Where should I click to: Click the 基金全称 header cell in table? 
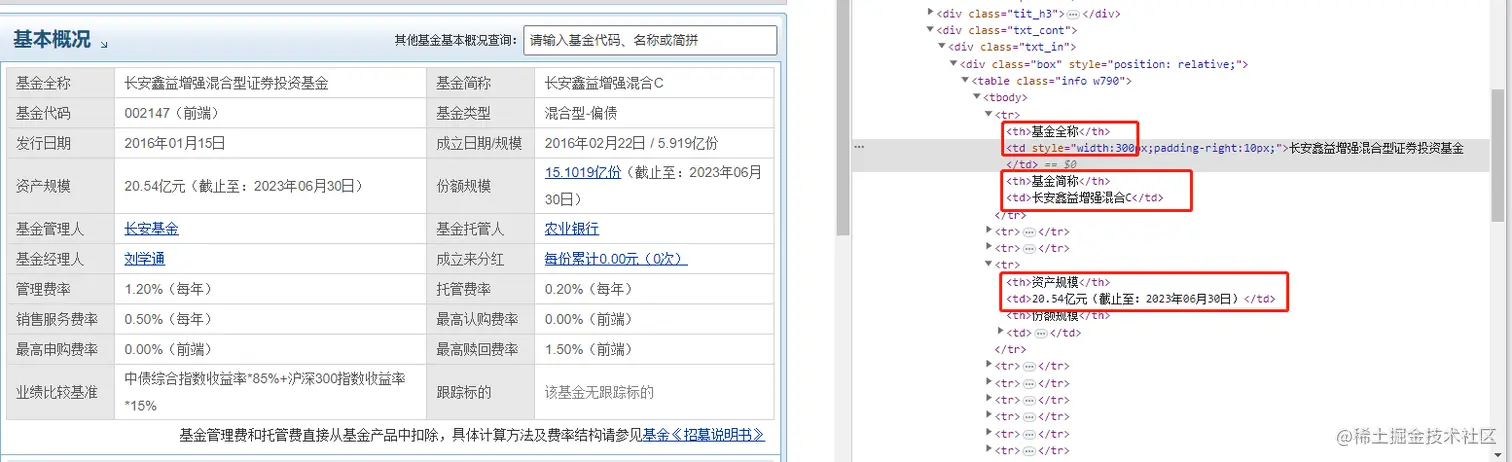pos(61,82)
